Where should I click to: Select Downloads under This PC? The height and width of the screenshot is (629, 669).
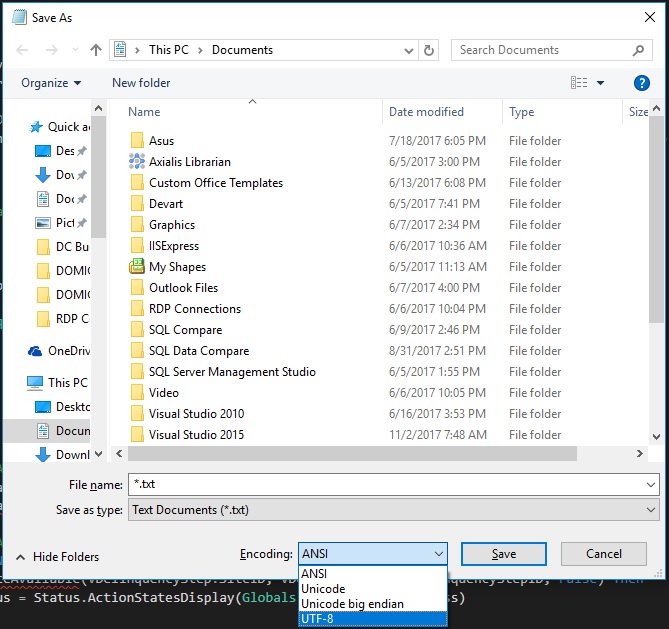click(x=62, y=454)
